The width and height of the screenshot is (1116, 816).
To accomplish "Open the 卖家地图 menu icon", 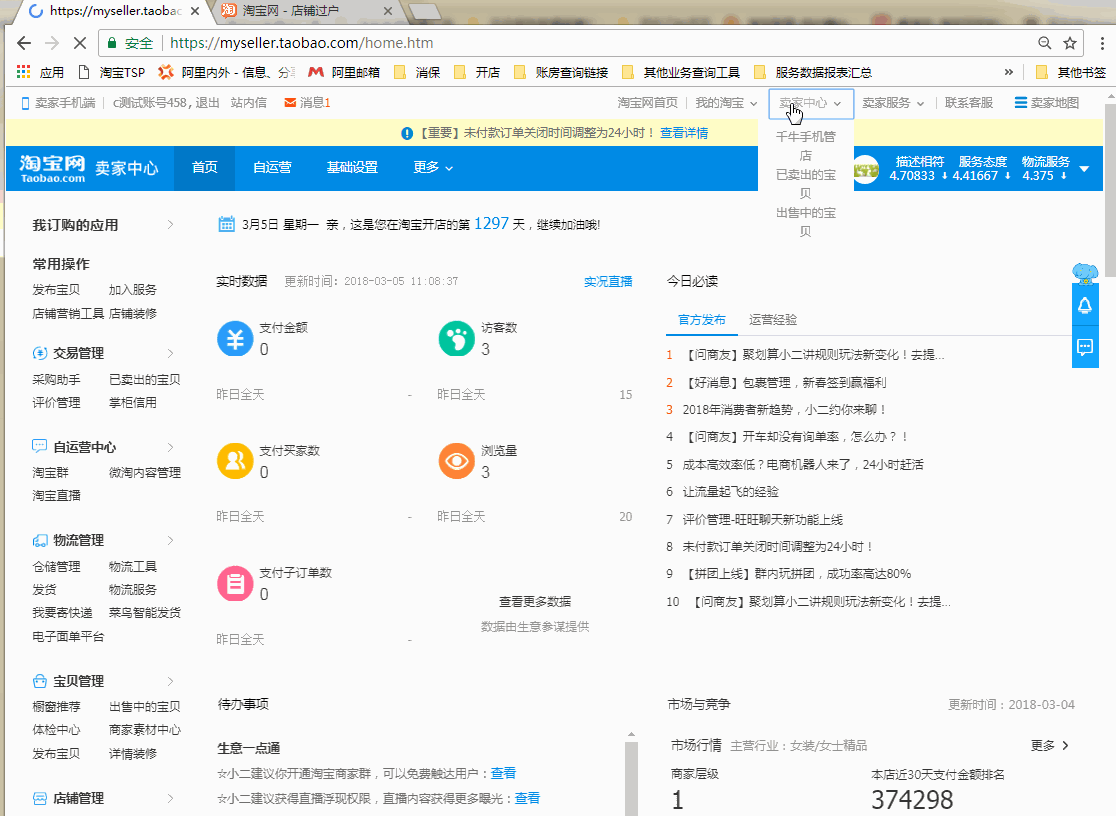I will coord(1021,103).
